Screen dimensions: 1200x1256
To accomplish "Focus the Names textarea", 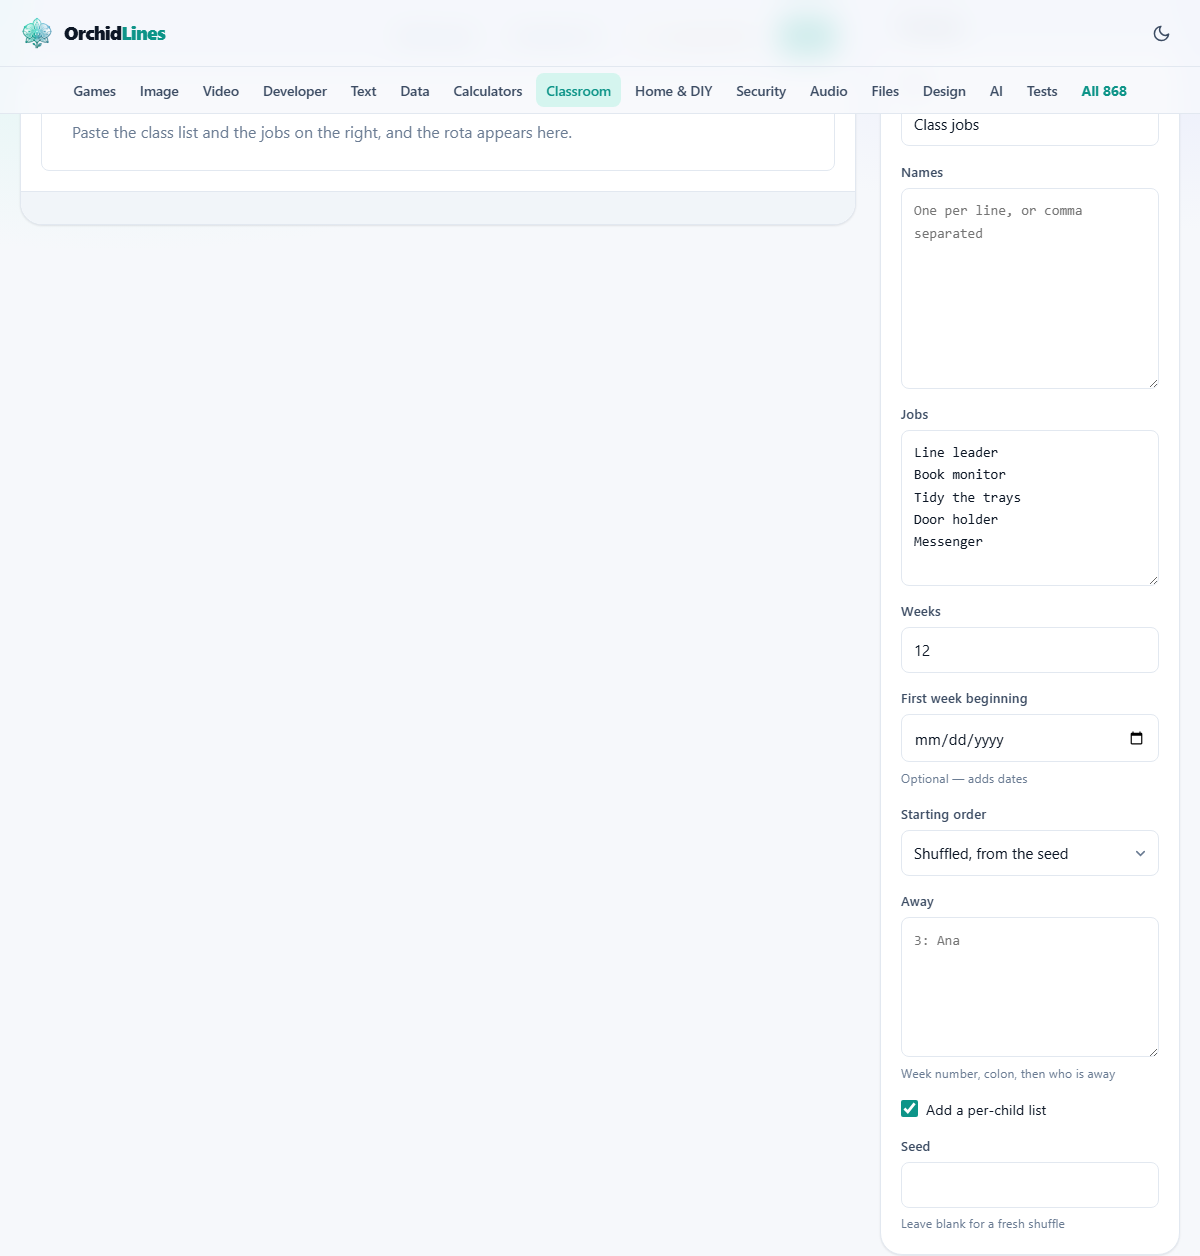I will click(1029, 288).
